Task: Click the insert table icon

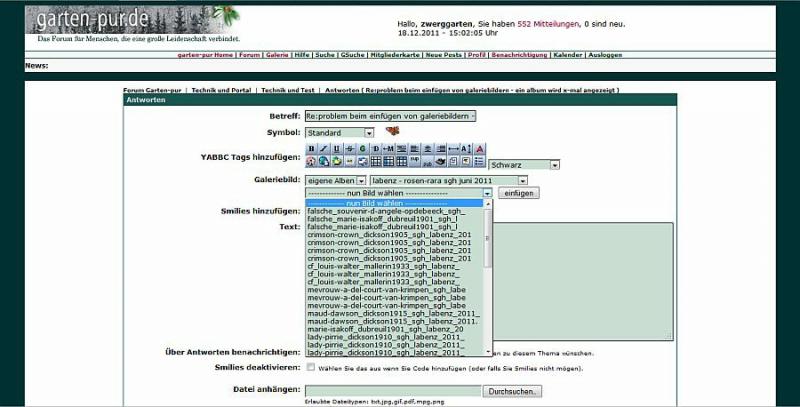Action: [376, 161]
